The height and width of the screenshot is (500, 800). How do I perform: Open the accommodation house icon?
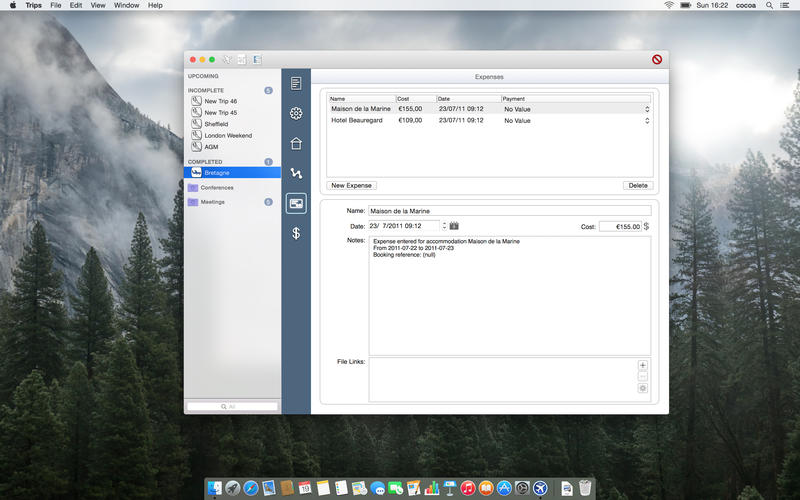click(296, 143)
